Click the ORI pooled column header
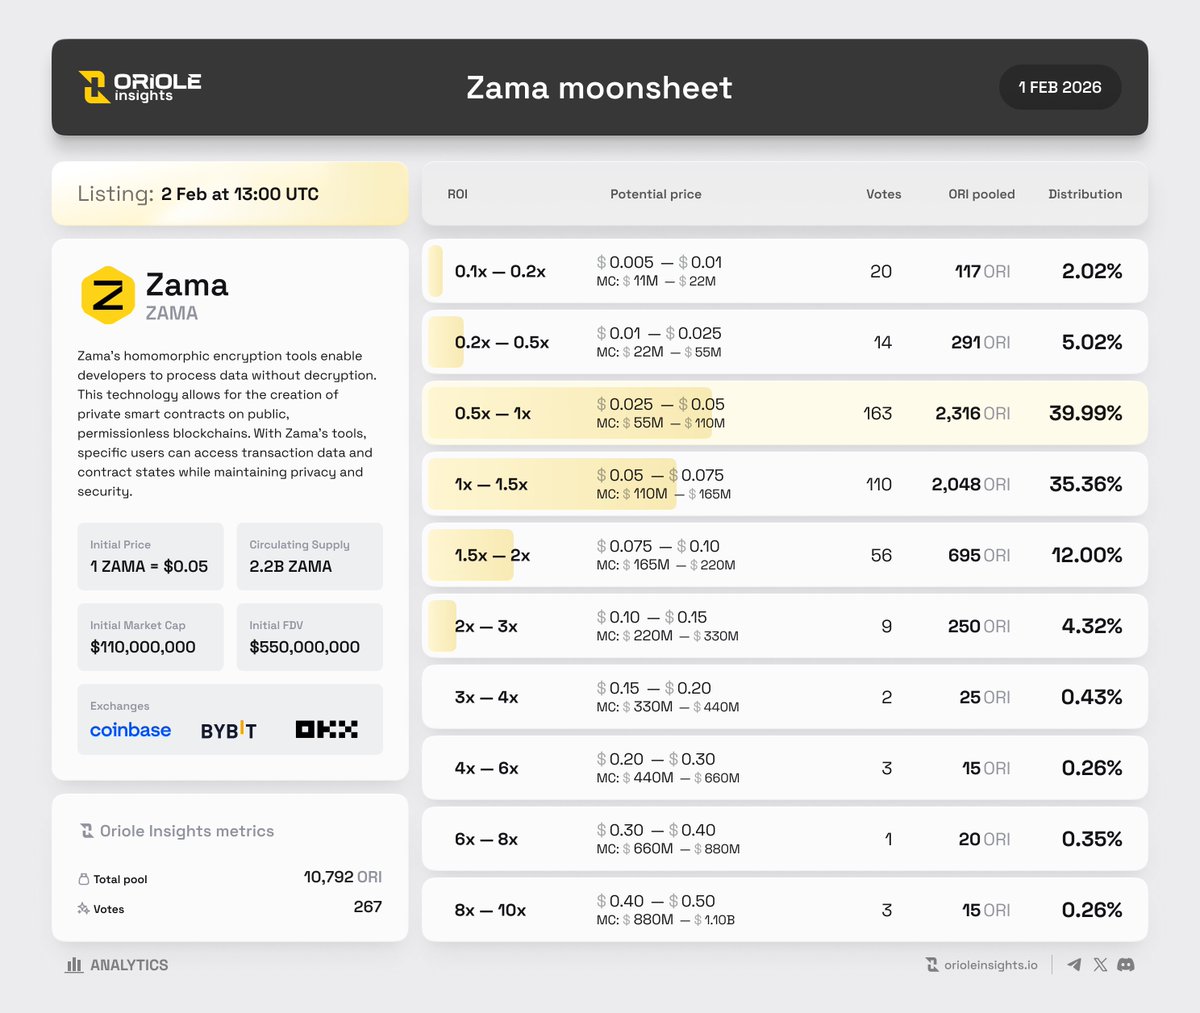Screen dimensions: 1200x1013 point(981,194)
